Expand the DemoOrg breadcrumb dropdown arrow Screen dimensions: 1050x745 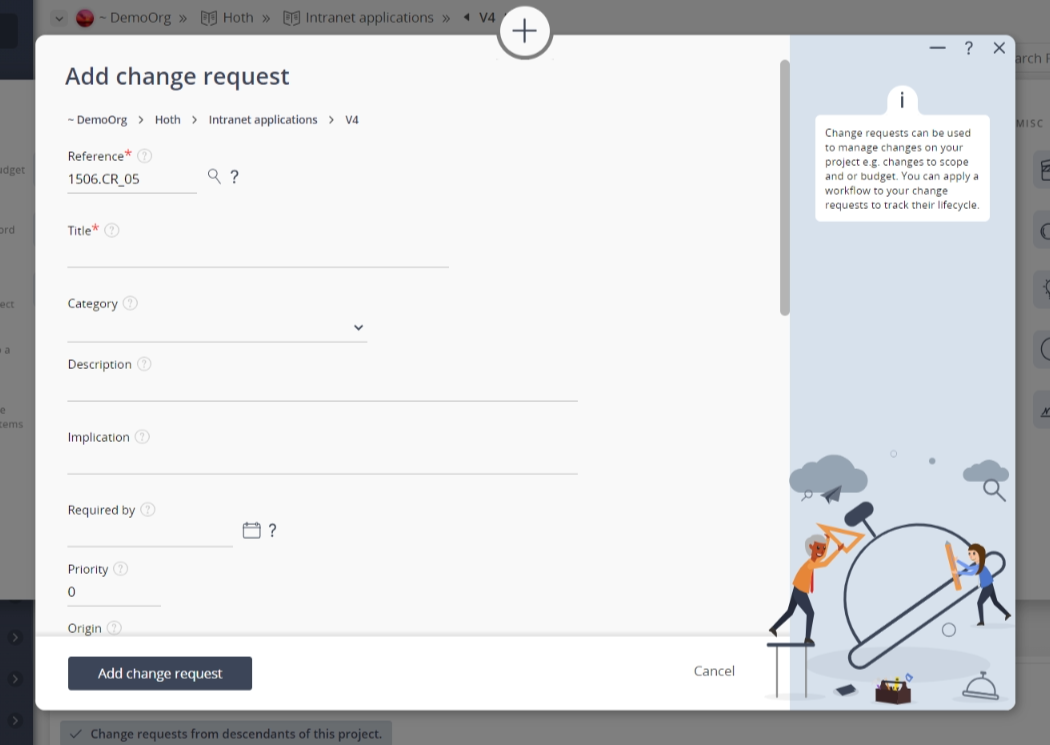click(58, 18)
